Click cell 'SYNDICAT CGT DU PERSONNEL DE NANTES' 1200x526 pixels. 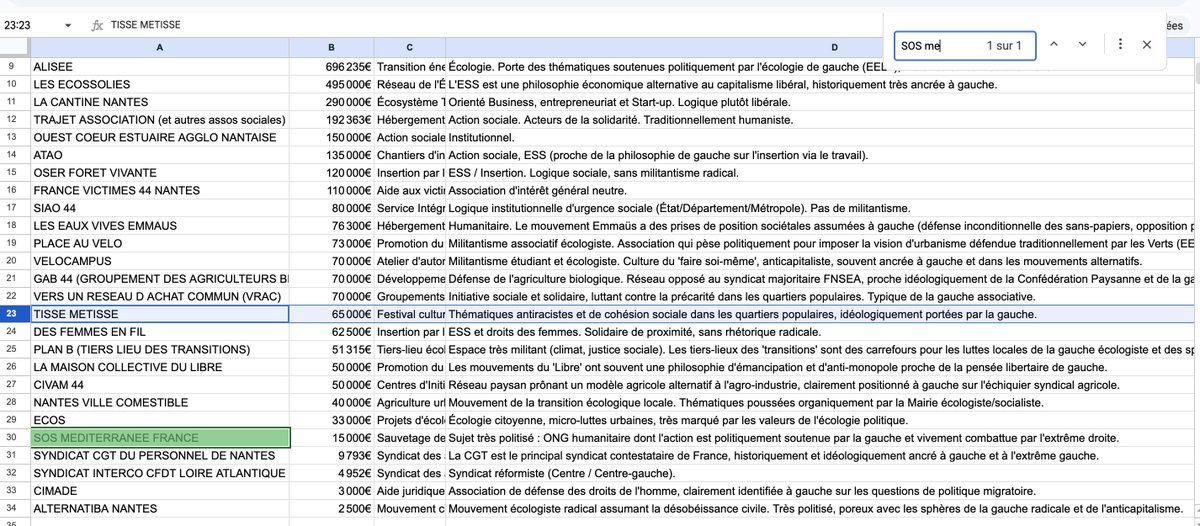pyautogui.click(x=160, y=456)
